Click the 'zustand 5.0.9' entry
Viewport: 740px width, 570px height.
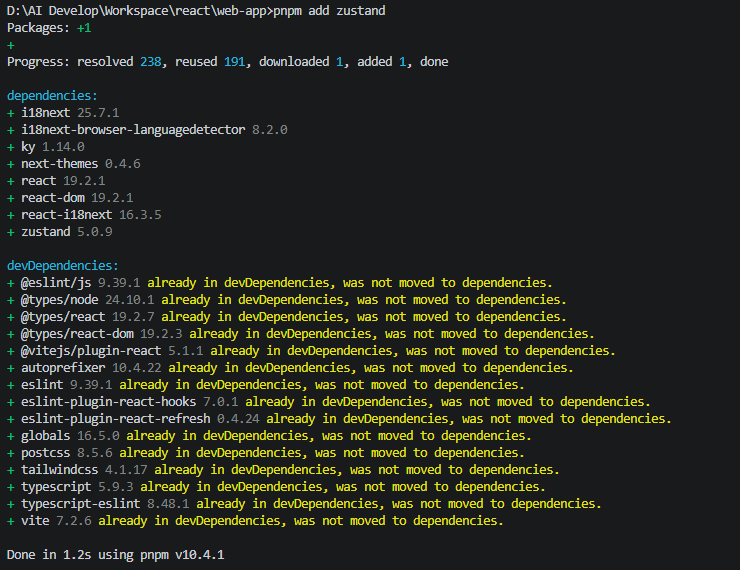[59, 232]
